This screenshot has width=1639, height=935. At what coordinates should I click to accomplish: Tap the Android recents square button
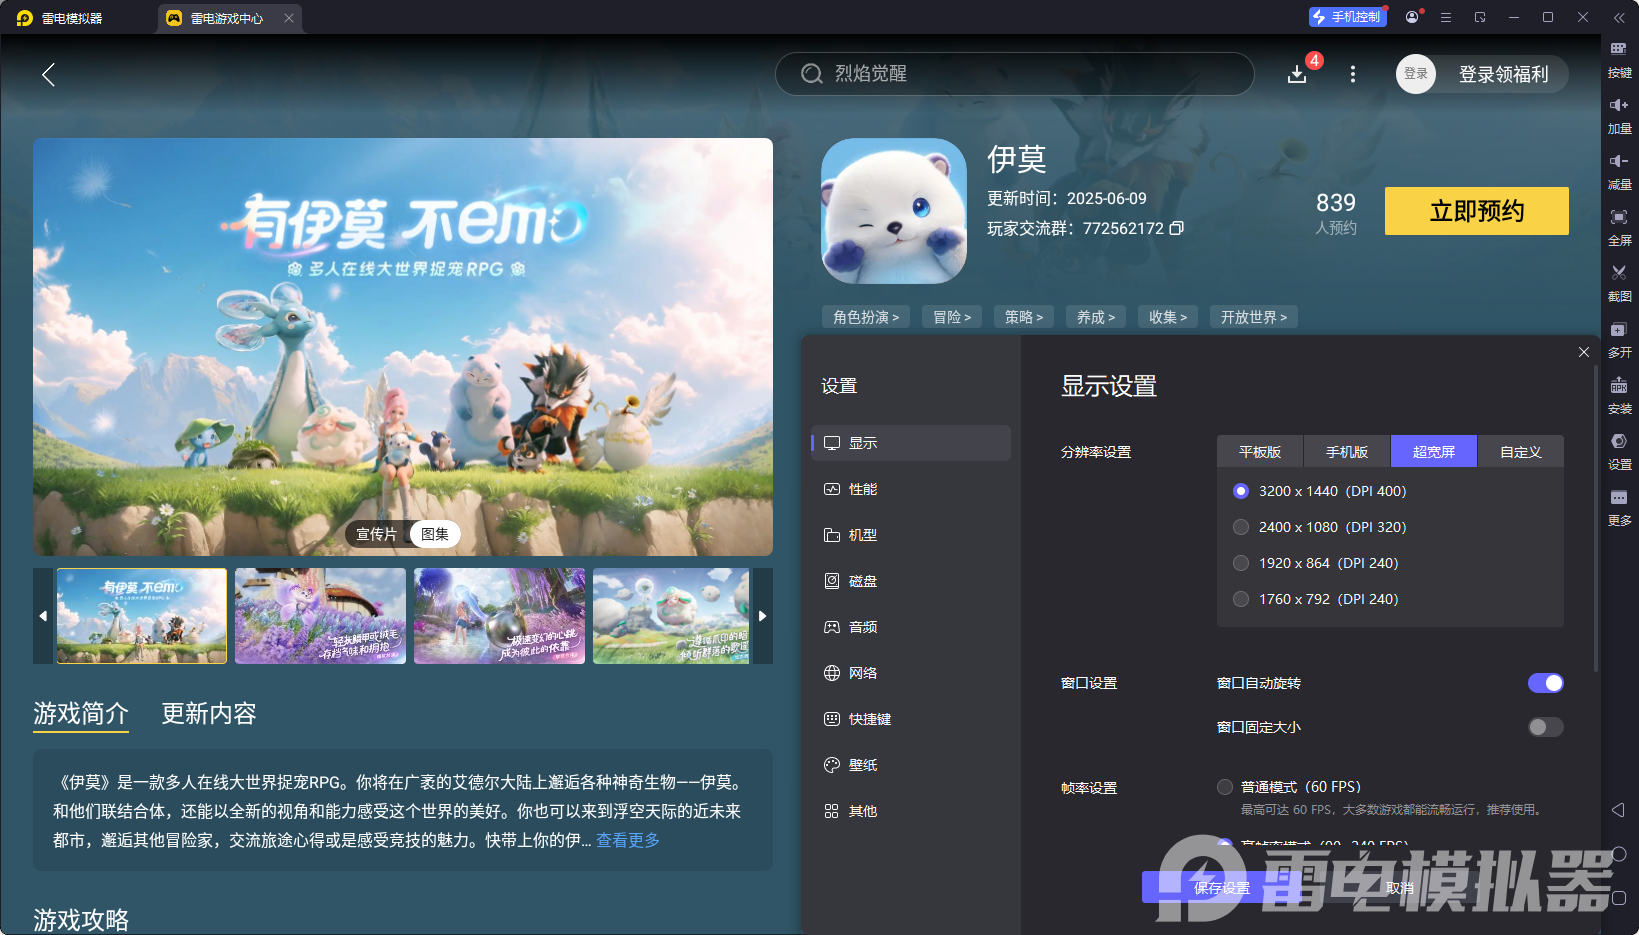coord(1619,898)
